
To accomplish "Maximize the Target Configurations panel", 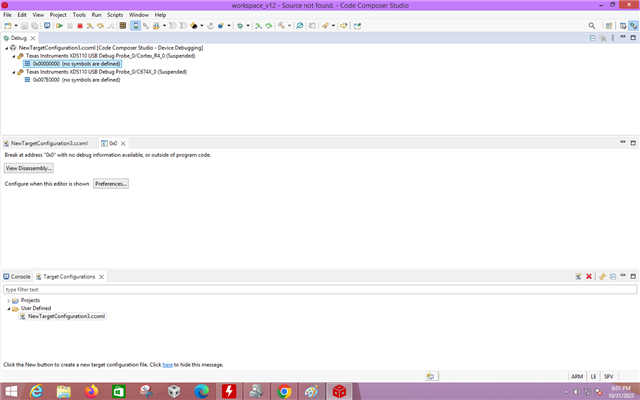I will [x=633, y=276].
